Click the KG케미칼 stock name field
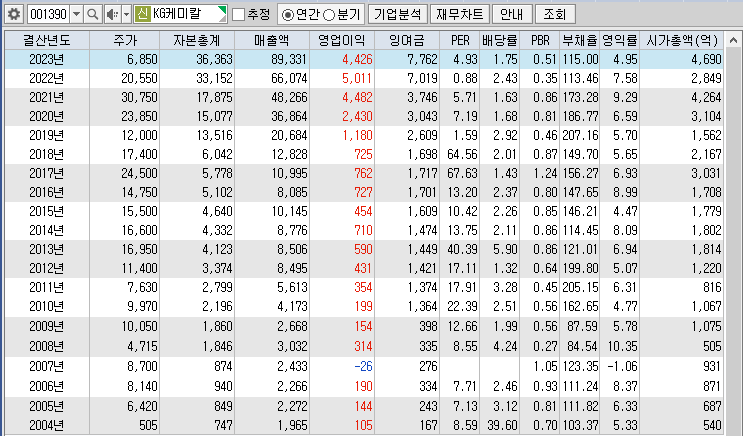 pos(181,14)
